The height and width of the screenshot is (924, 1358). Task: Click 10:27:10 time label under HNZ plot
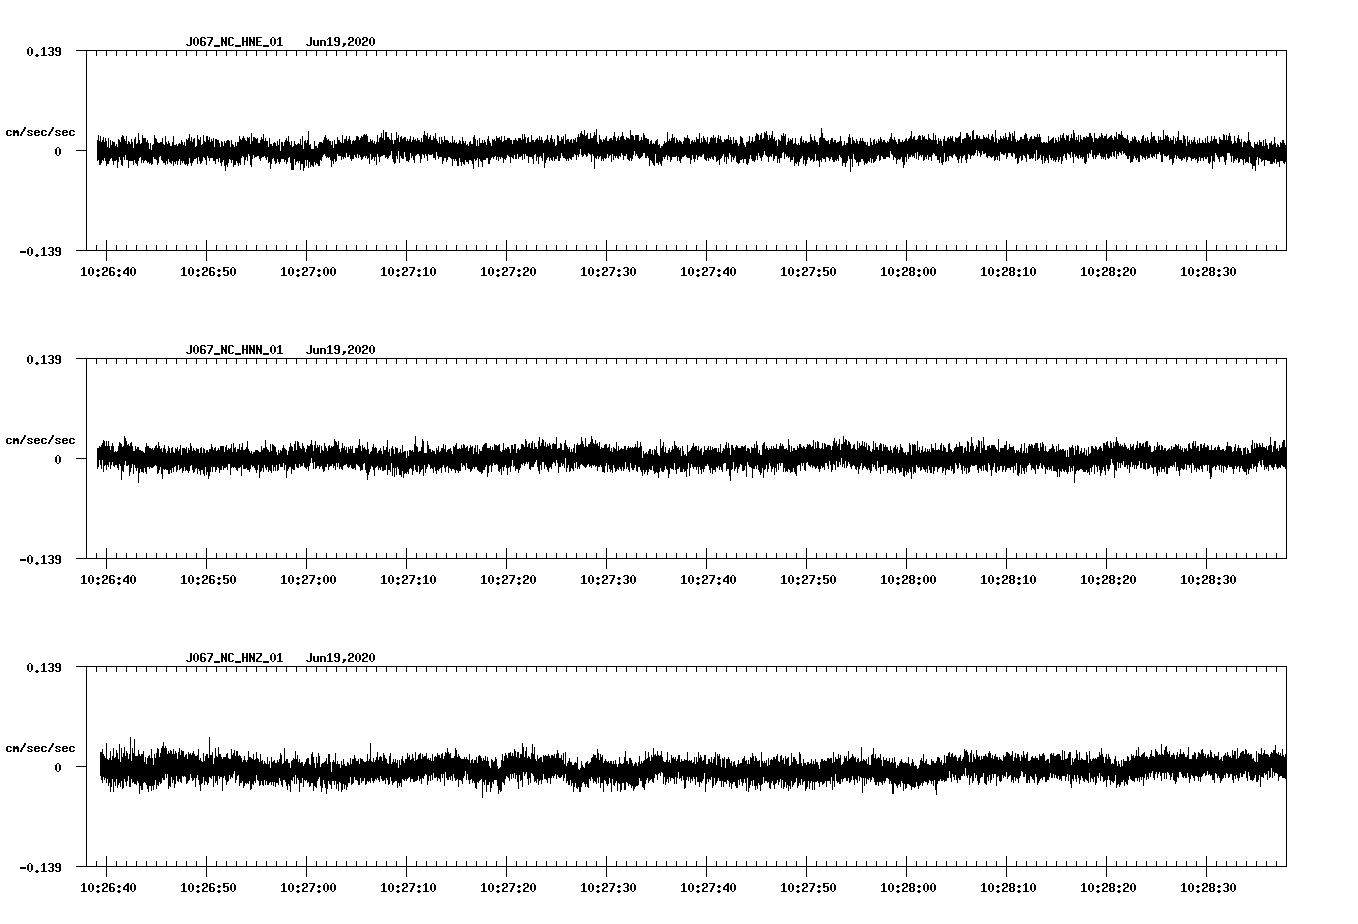click(x=408, y=888)
